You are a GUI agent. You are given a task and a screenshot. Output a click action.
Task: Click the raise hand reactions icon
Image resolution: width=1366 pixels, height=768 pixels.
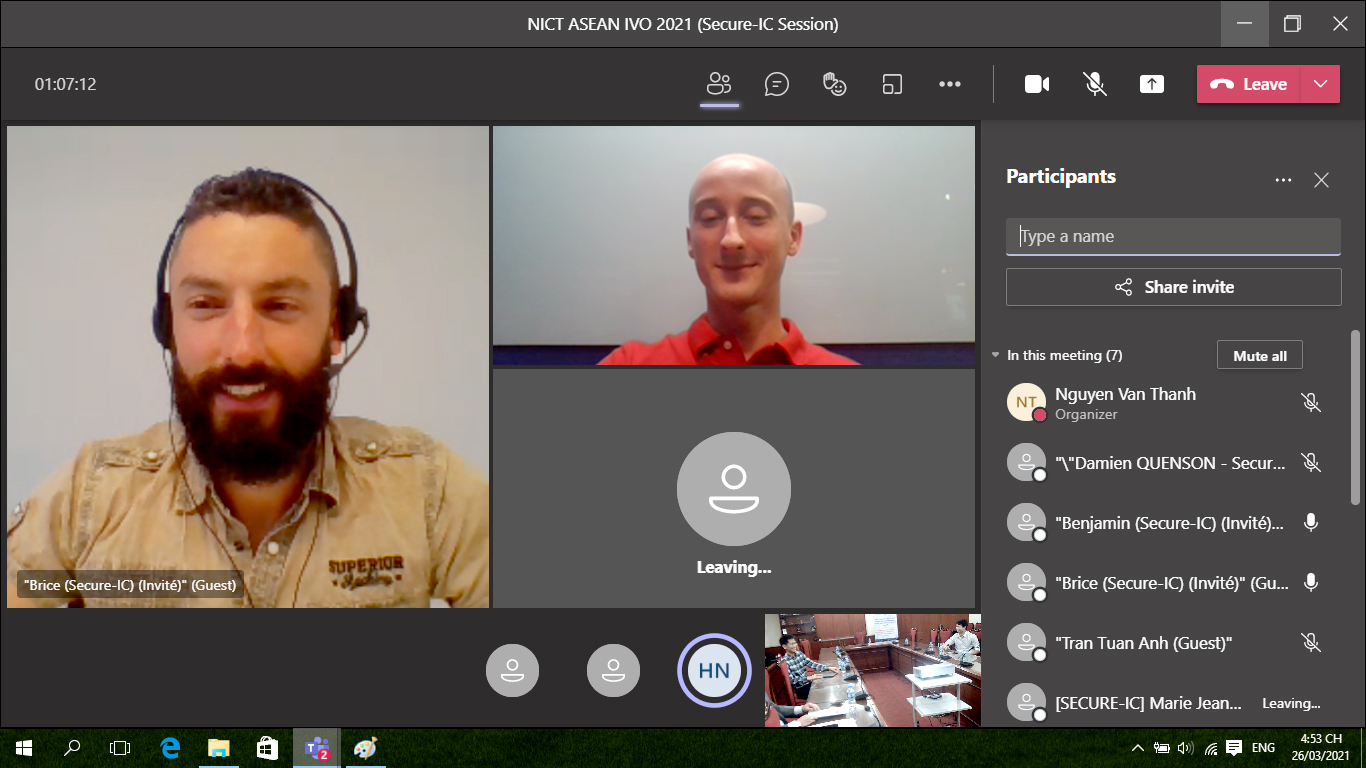[x=834, y=85]
